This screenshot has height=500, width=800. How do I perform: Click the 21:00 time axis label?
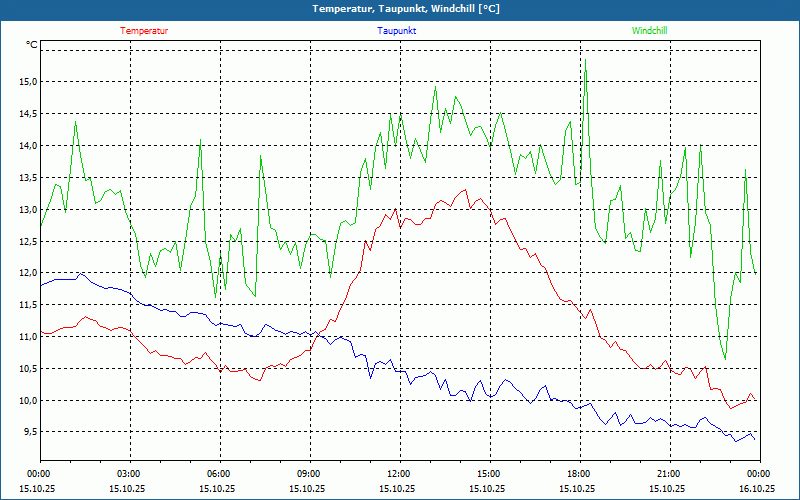tap(669, 474)
